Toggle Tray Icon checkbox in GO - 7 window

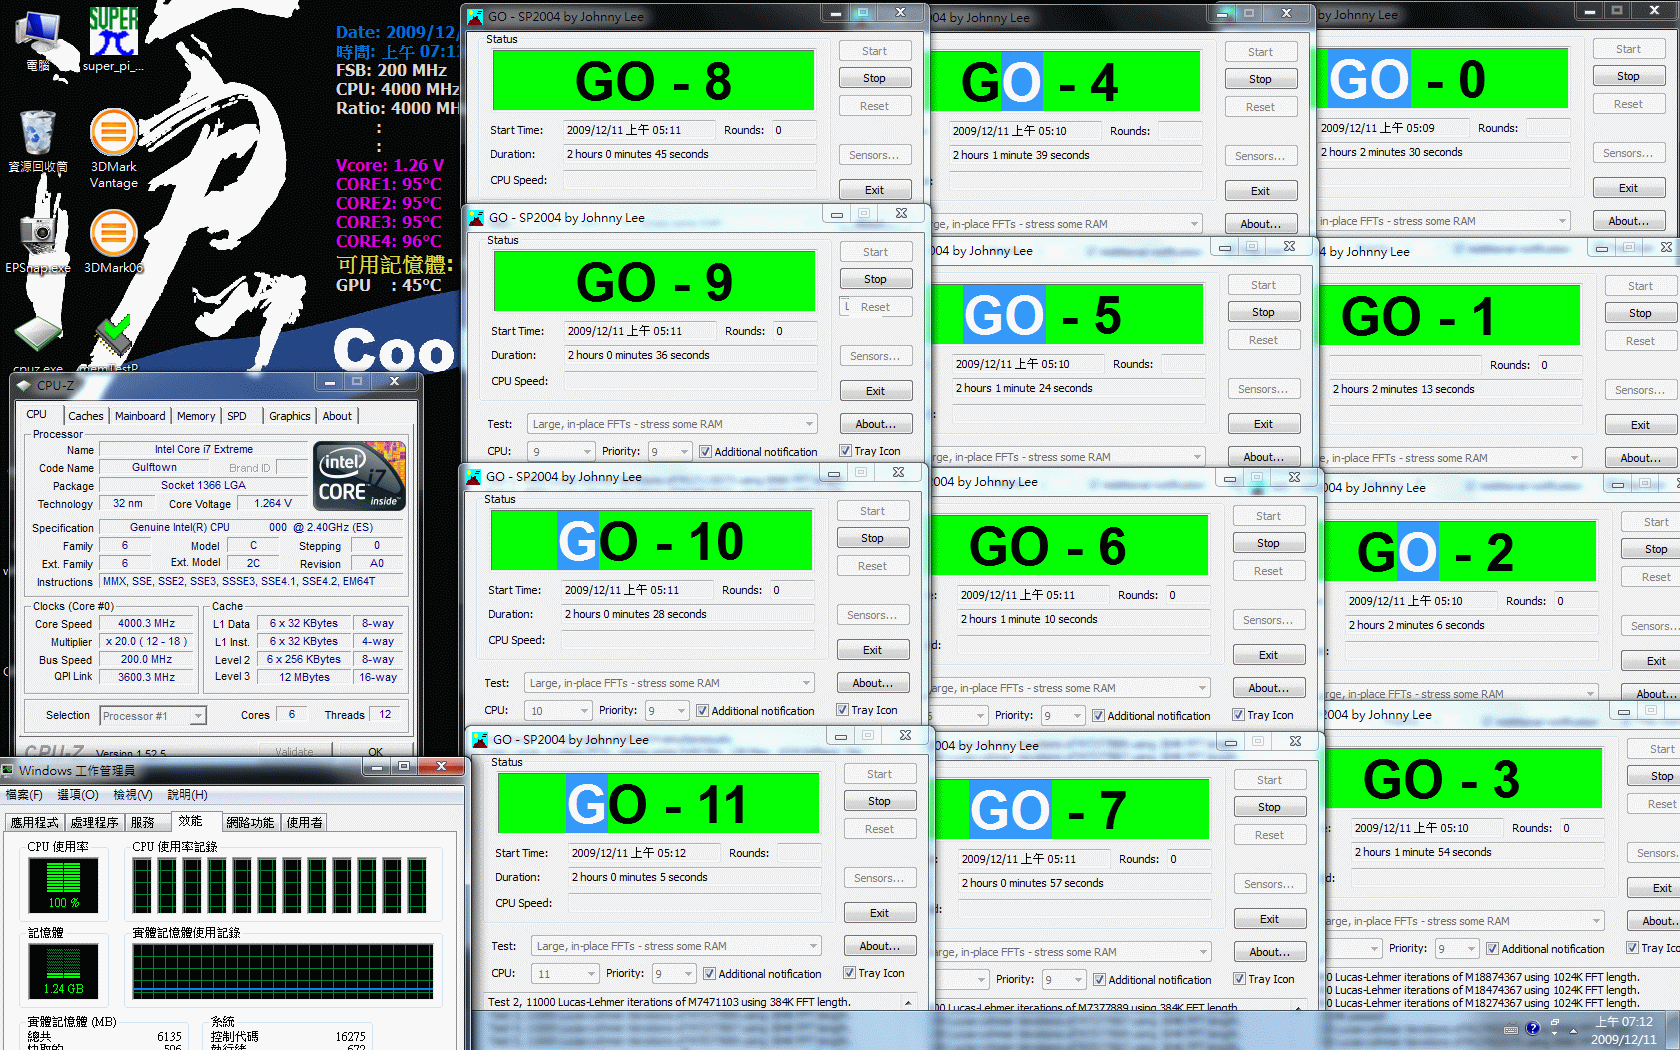pos(1264,979)
